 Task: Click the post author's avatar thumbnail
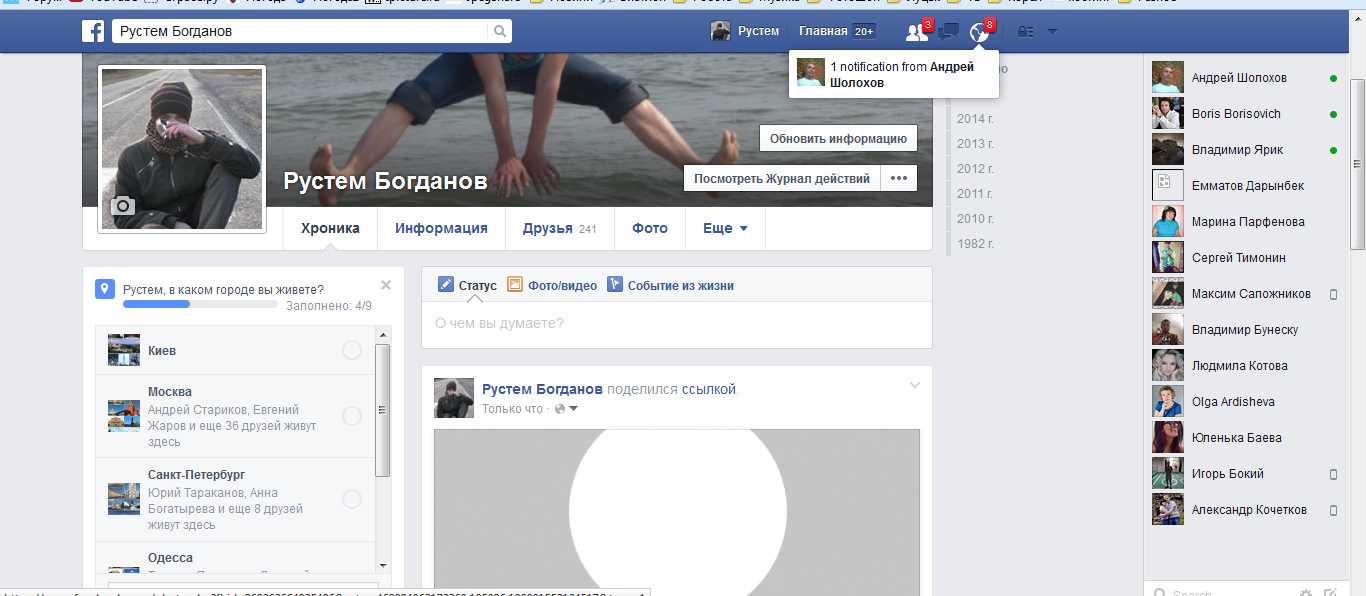(454, 398)
